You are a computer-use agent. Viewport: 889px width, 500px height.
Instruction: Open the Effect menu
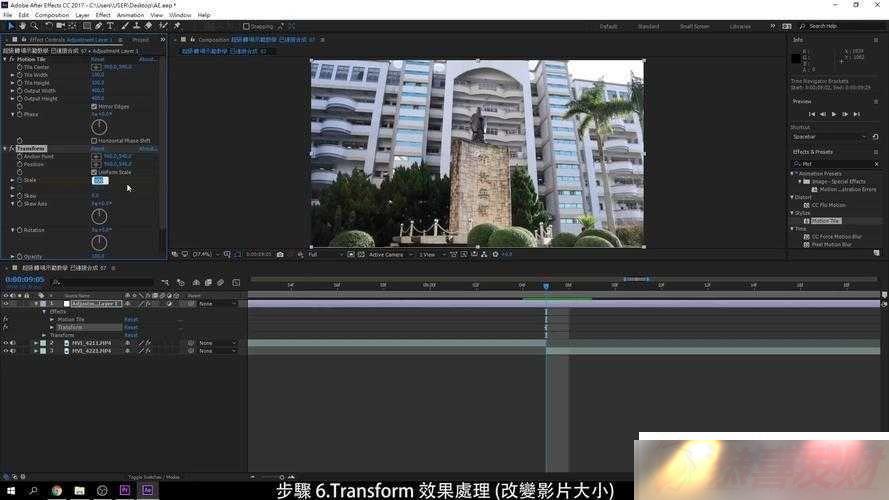(103, 15)
